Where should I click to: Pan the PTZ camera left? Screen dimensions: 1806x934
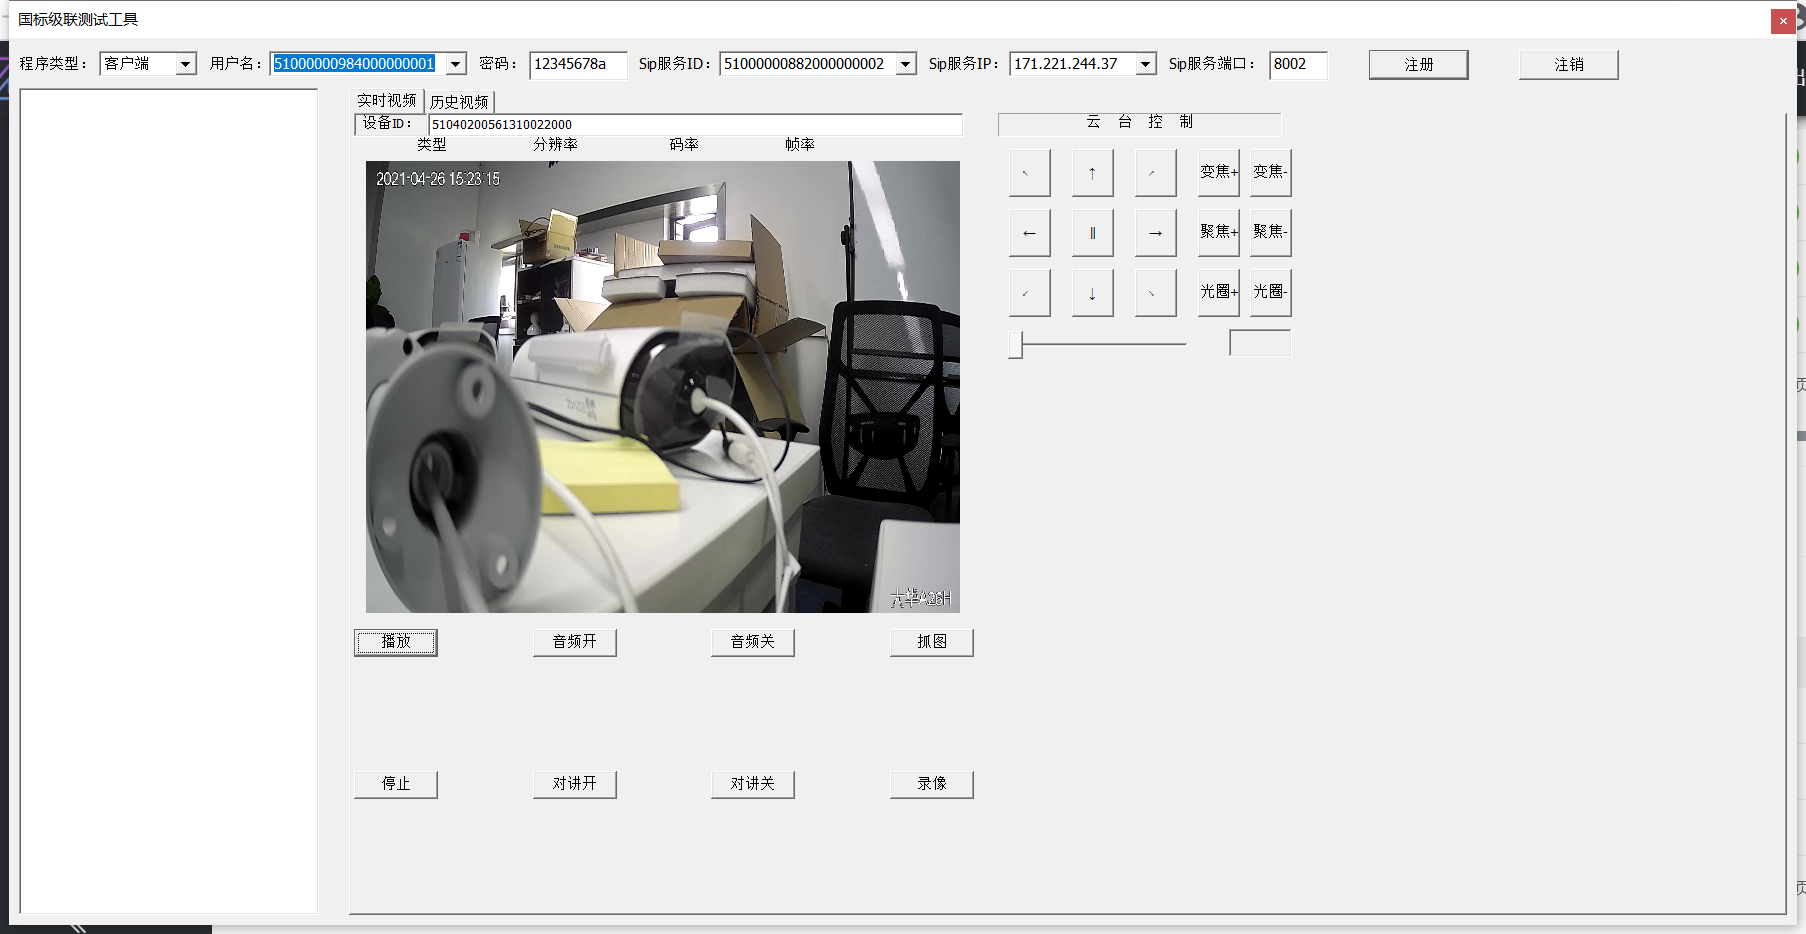(x=1029, y=233)
